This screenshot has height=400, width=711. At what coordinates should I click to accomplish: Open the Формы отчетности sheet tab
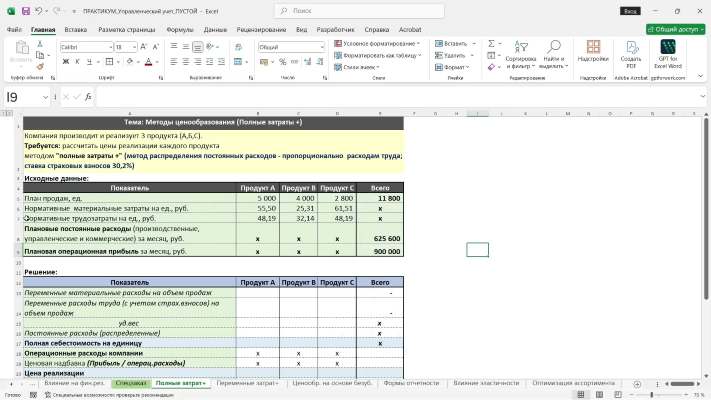[x=412, y=384]
